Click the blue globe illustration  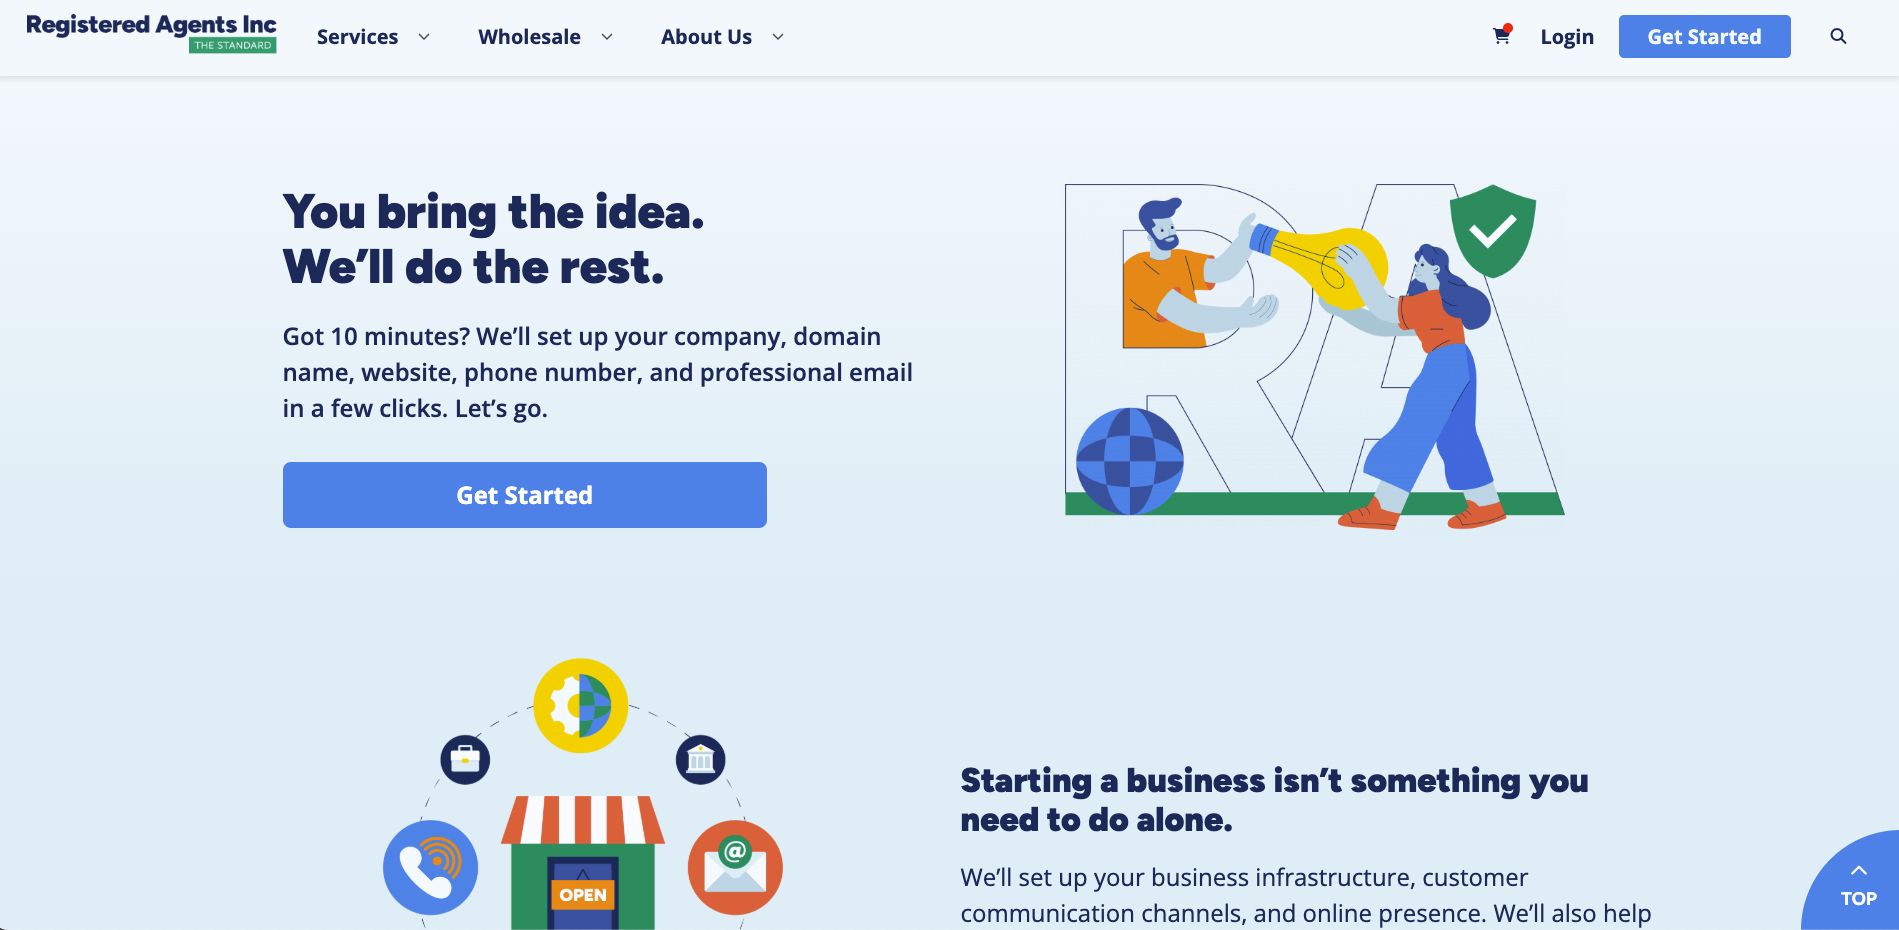(x=1129, y=461)
